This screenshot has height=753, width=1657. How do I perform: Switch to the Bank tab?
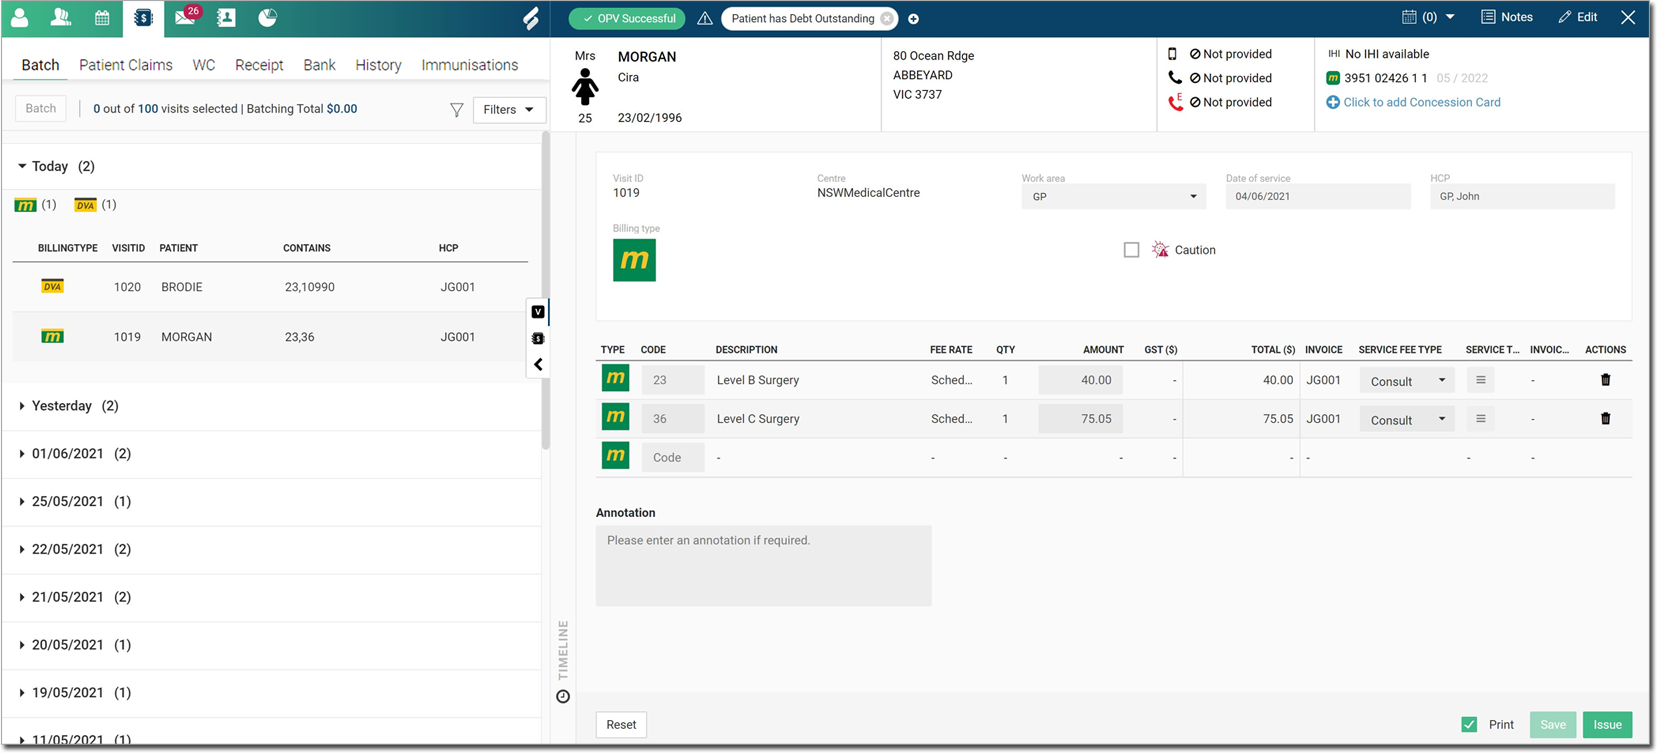pos(319,65)
